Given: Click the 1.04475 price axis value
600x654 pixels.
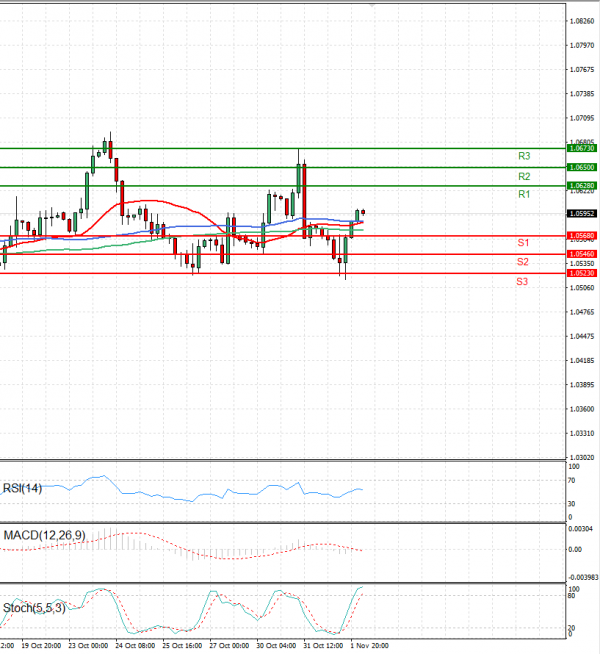Looking at the screenshot, I should pos(582,336).
